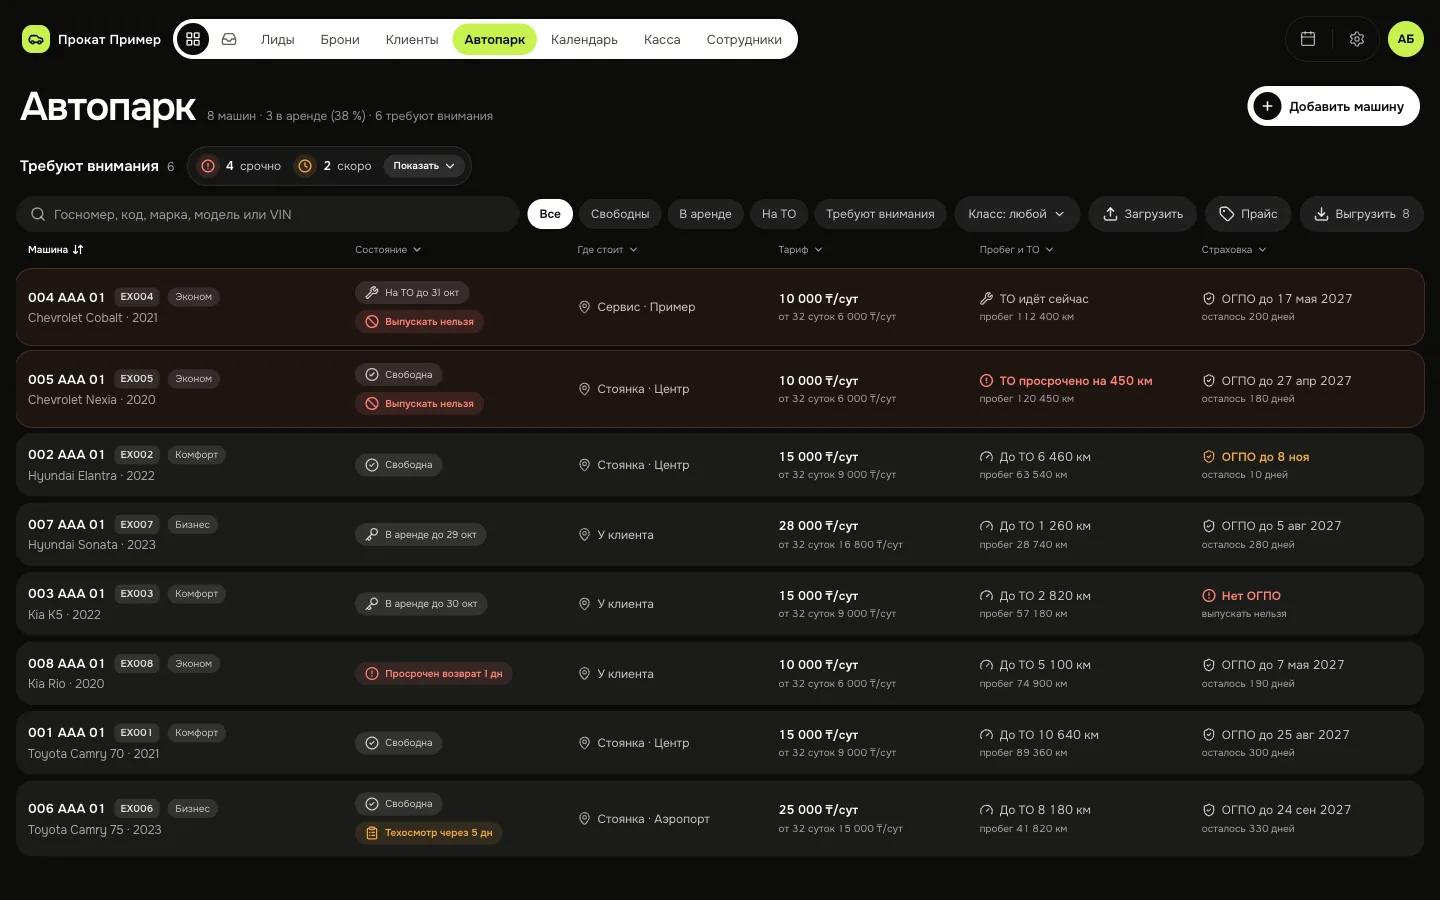Click the Выгрузить export button
The width and height of the screenshot is (1440, 900).
click(x=1361, y=214)
